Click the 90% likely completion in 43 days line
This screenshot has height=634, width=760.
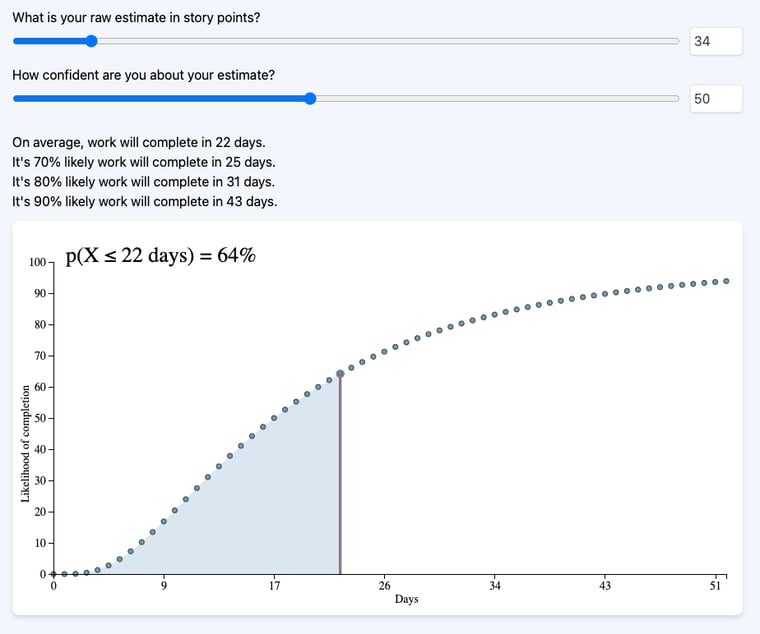coord(145,202)
